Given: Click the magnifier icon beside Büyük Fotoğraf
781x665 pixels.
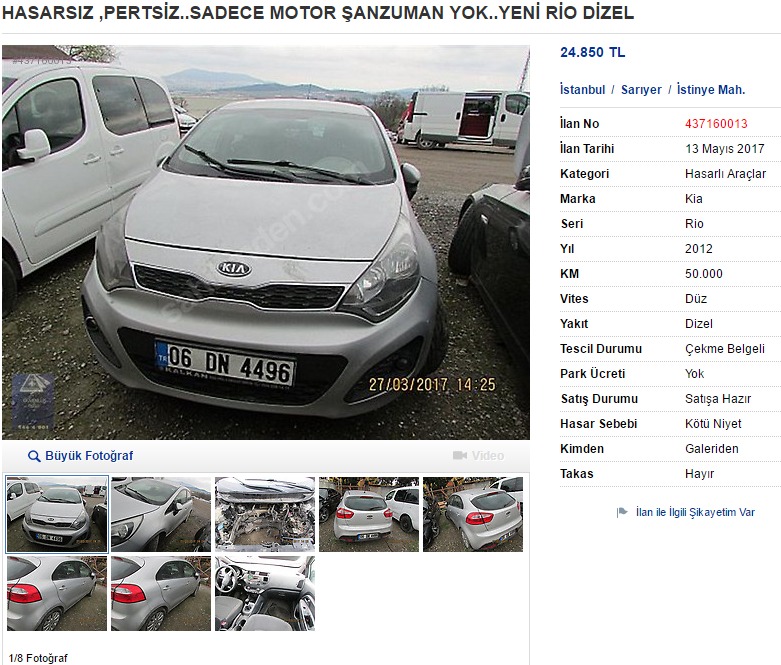Looking at the screenshot, I should [34, 456].
